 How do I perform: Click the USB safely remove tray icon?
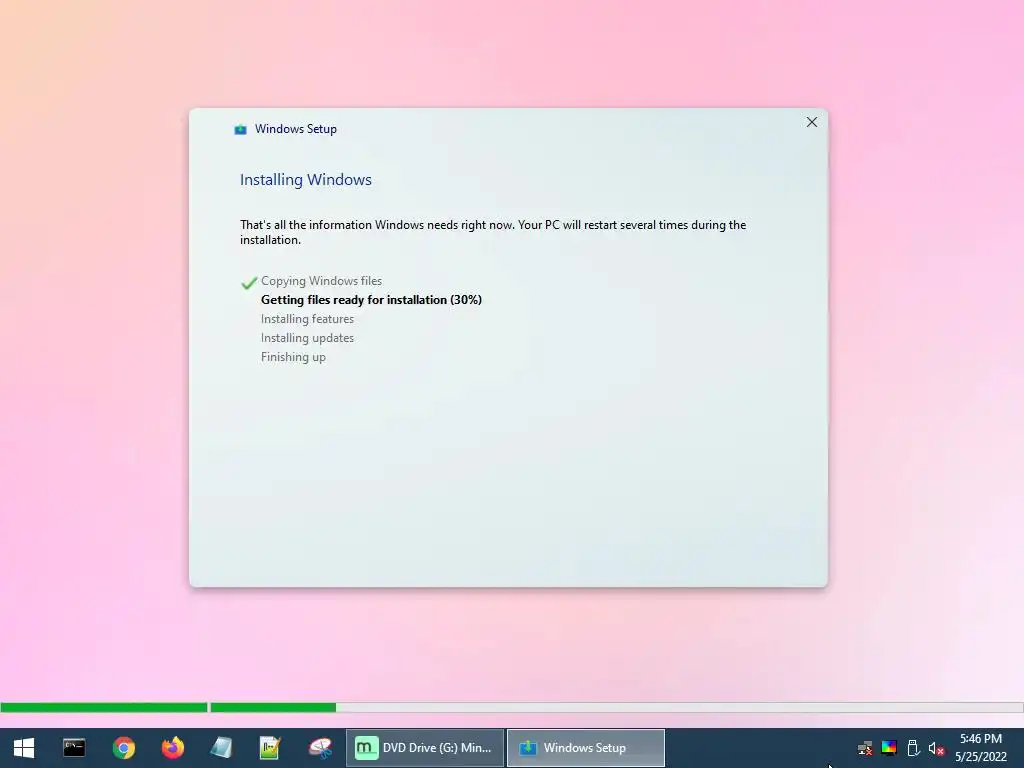click(x=913, y=748)
